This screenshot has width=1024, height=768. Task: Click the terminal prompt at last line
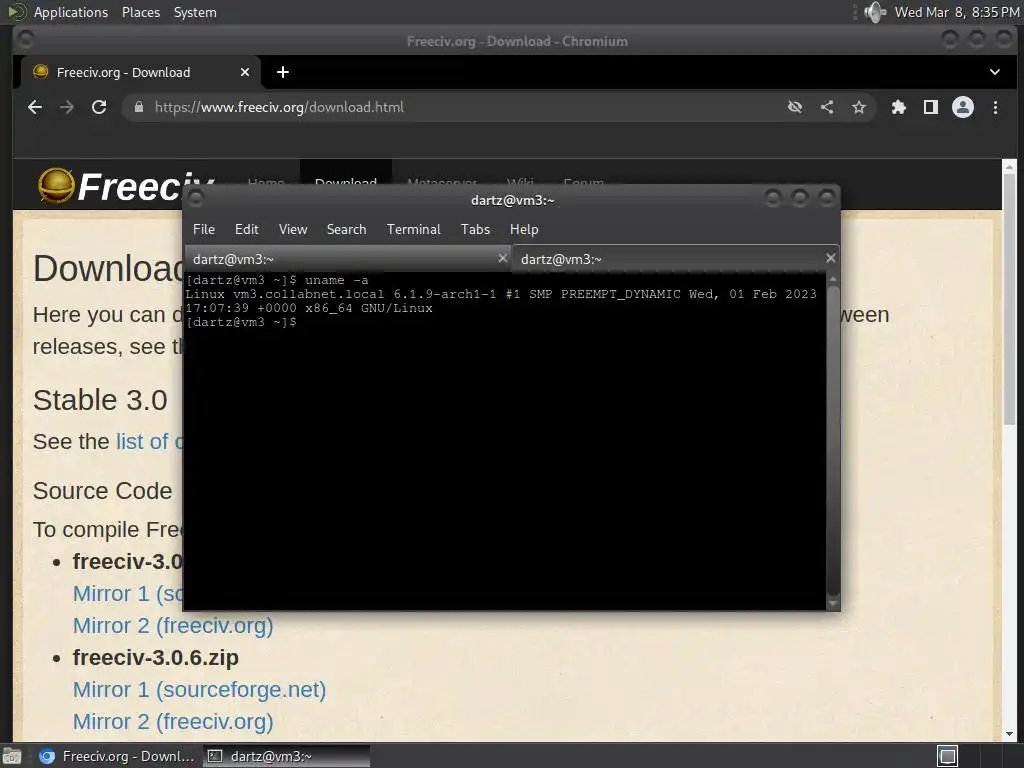(242, 322)
